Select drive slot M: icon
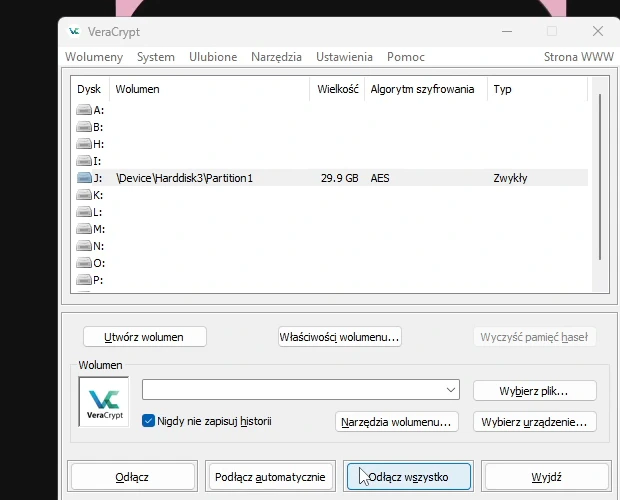620x500 pixels. click(84, 229)
